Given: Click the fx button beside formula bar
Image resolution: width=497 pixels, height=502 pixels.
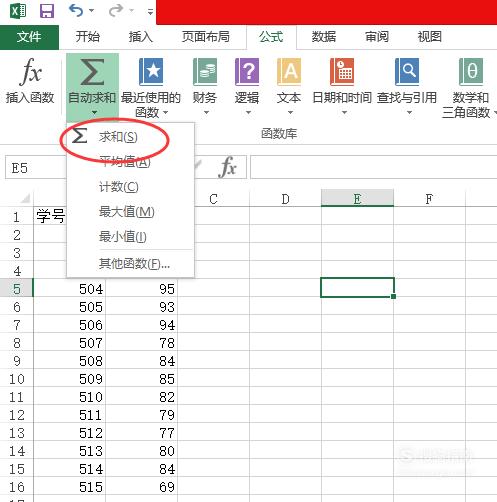Looking at the screenshot, I should click(228, 167).
